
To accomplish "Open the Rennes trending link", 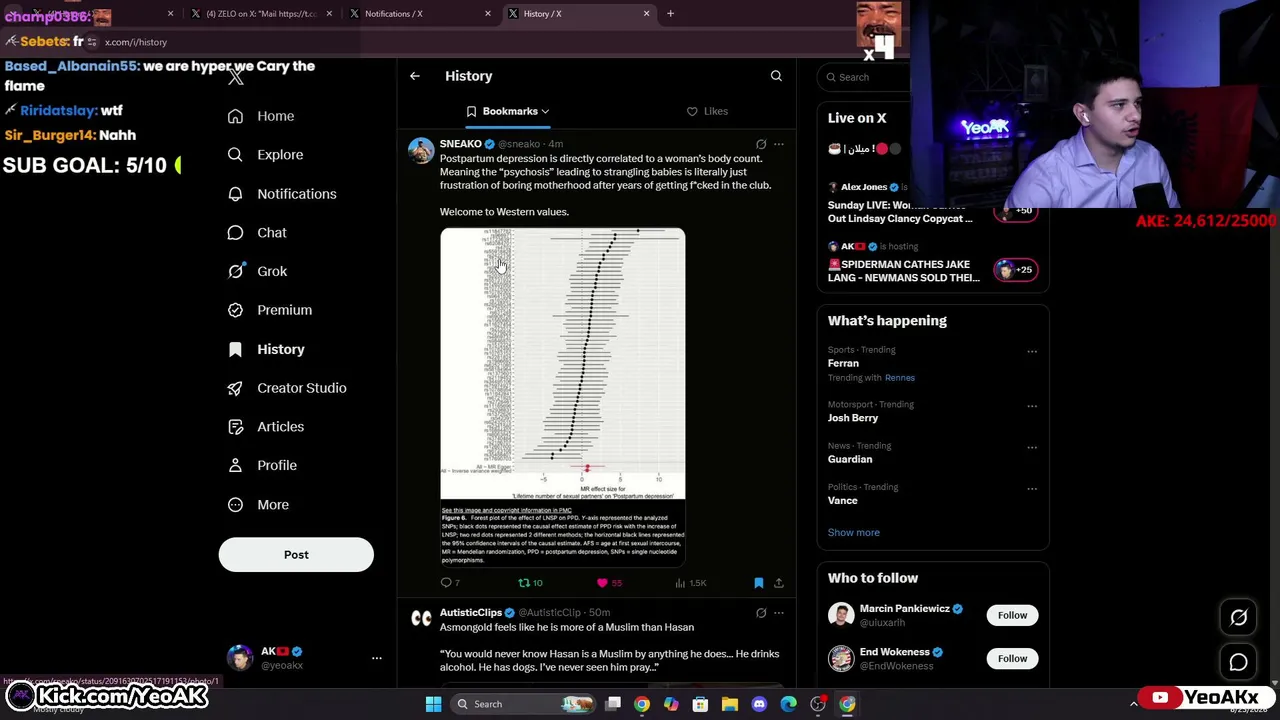I will tap(900, 378).
